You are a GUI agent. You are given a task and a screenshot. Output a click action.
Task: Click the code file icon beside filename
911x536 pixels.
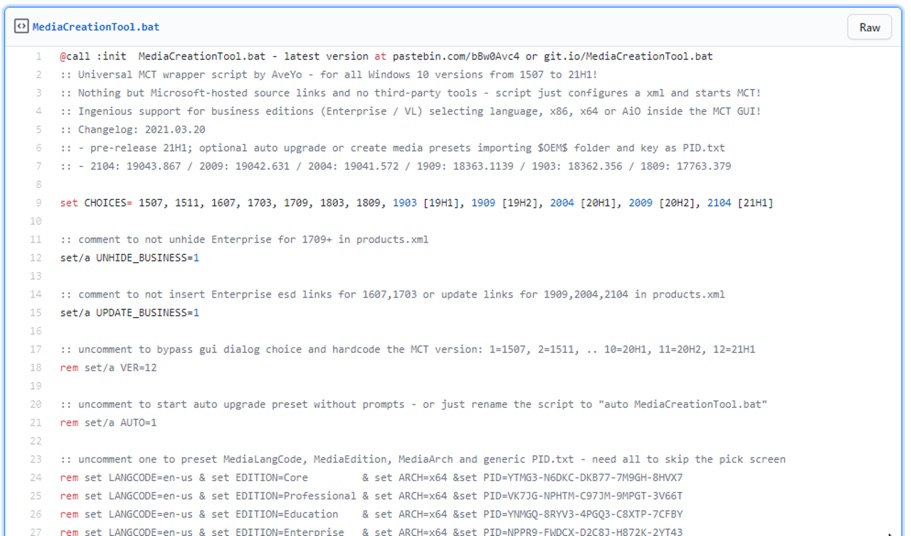pos(21,27)
